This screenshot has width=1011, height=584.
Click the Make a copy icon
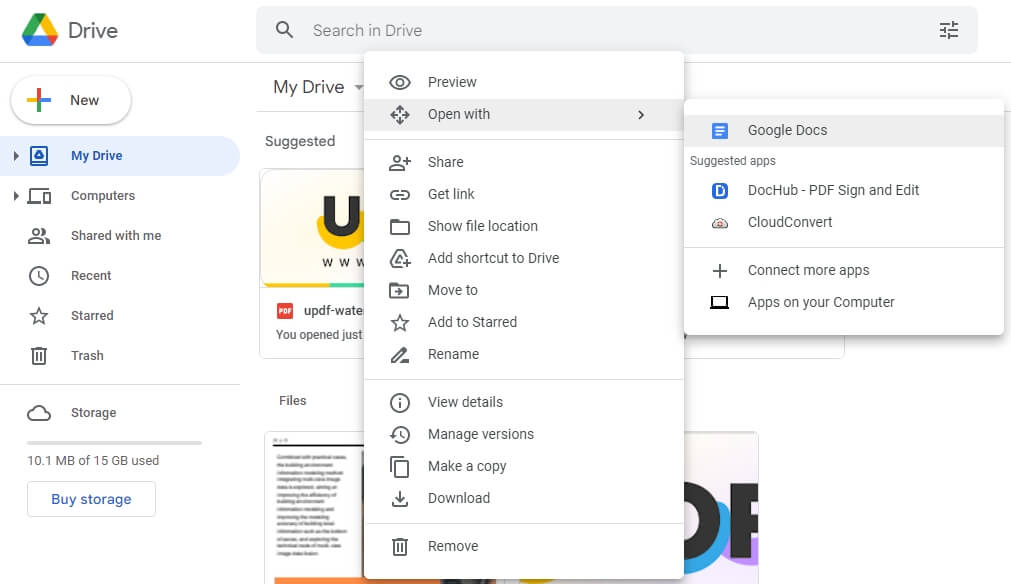(x=400, y=467)
